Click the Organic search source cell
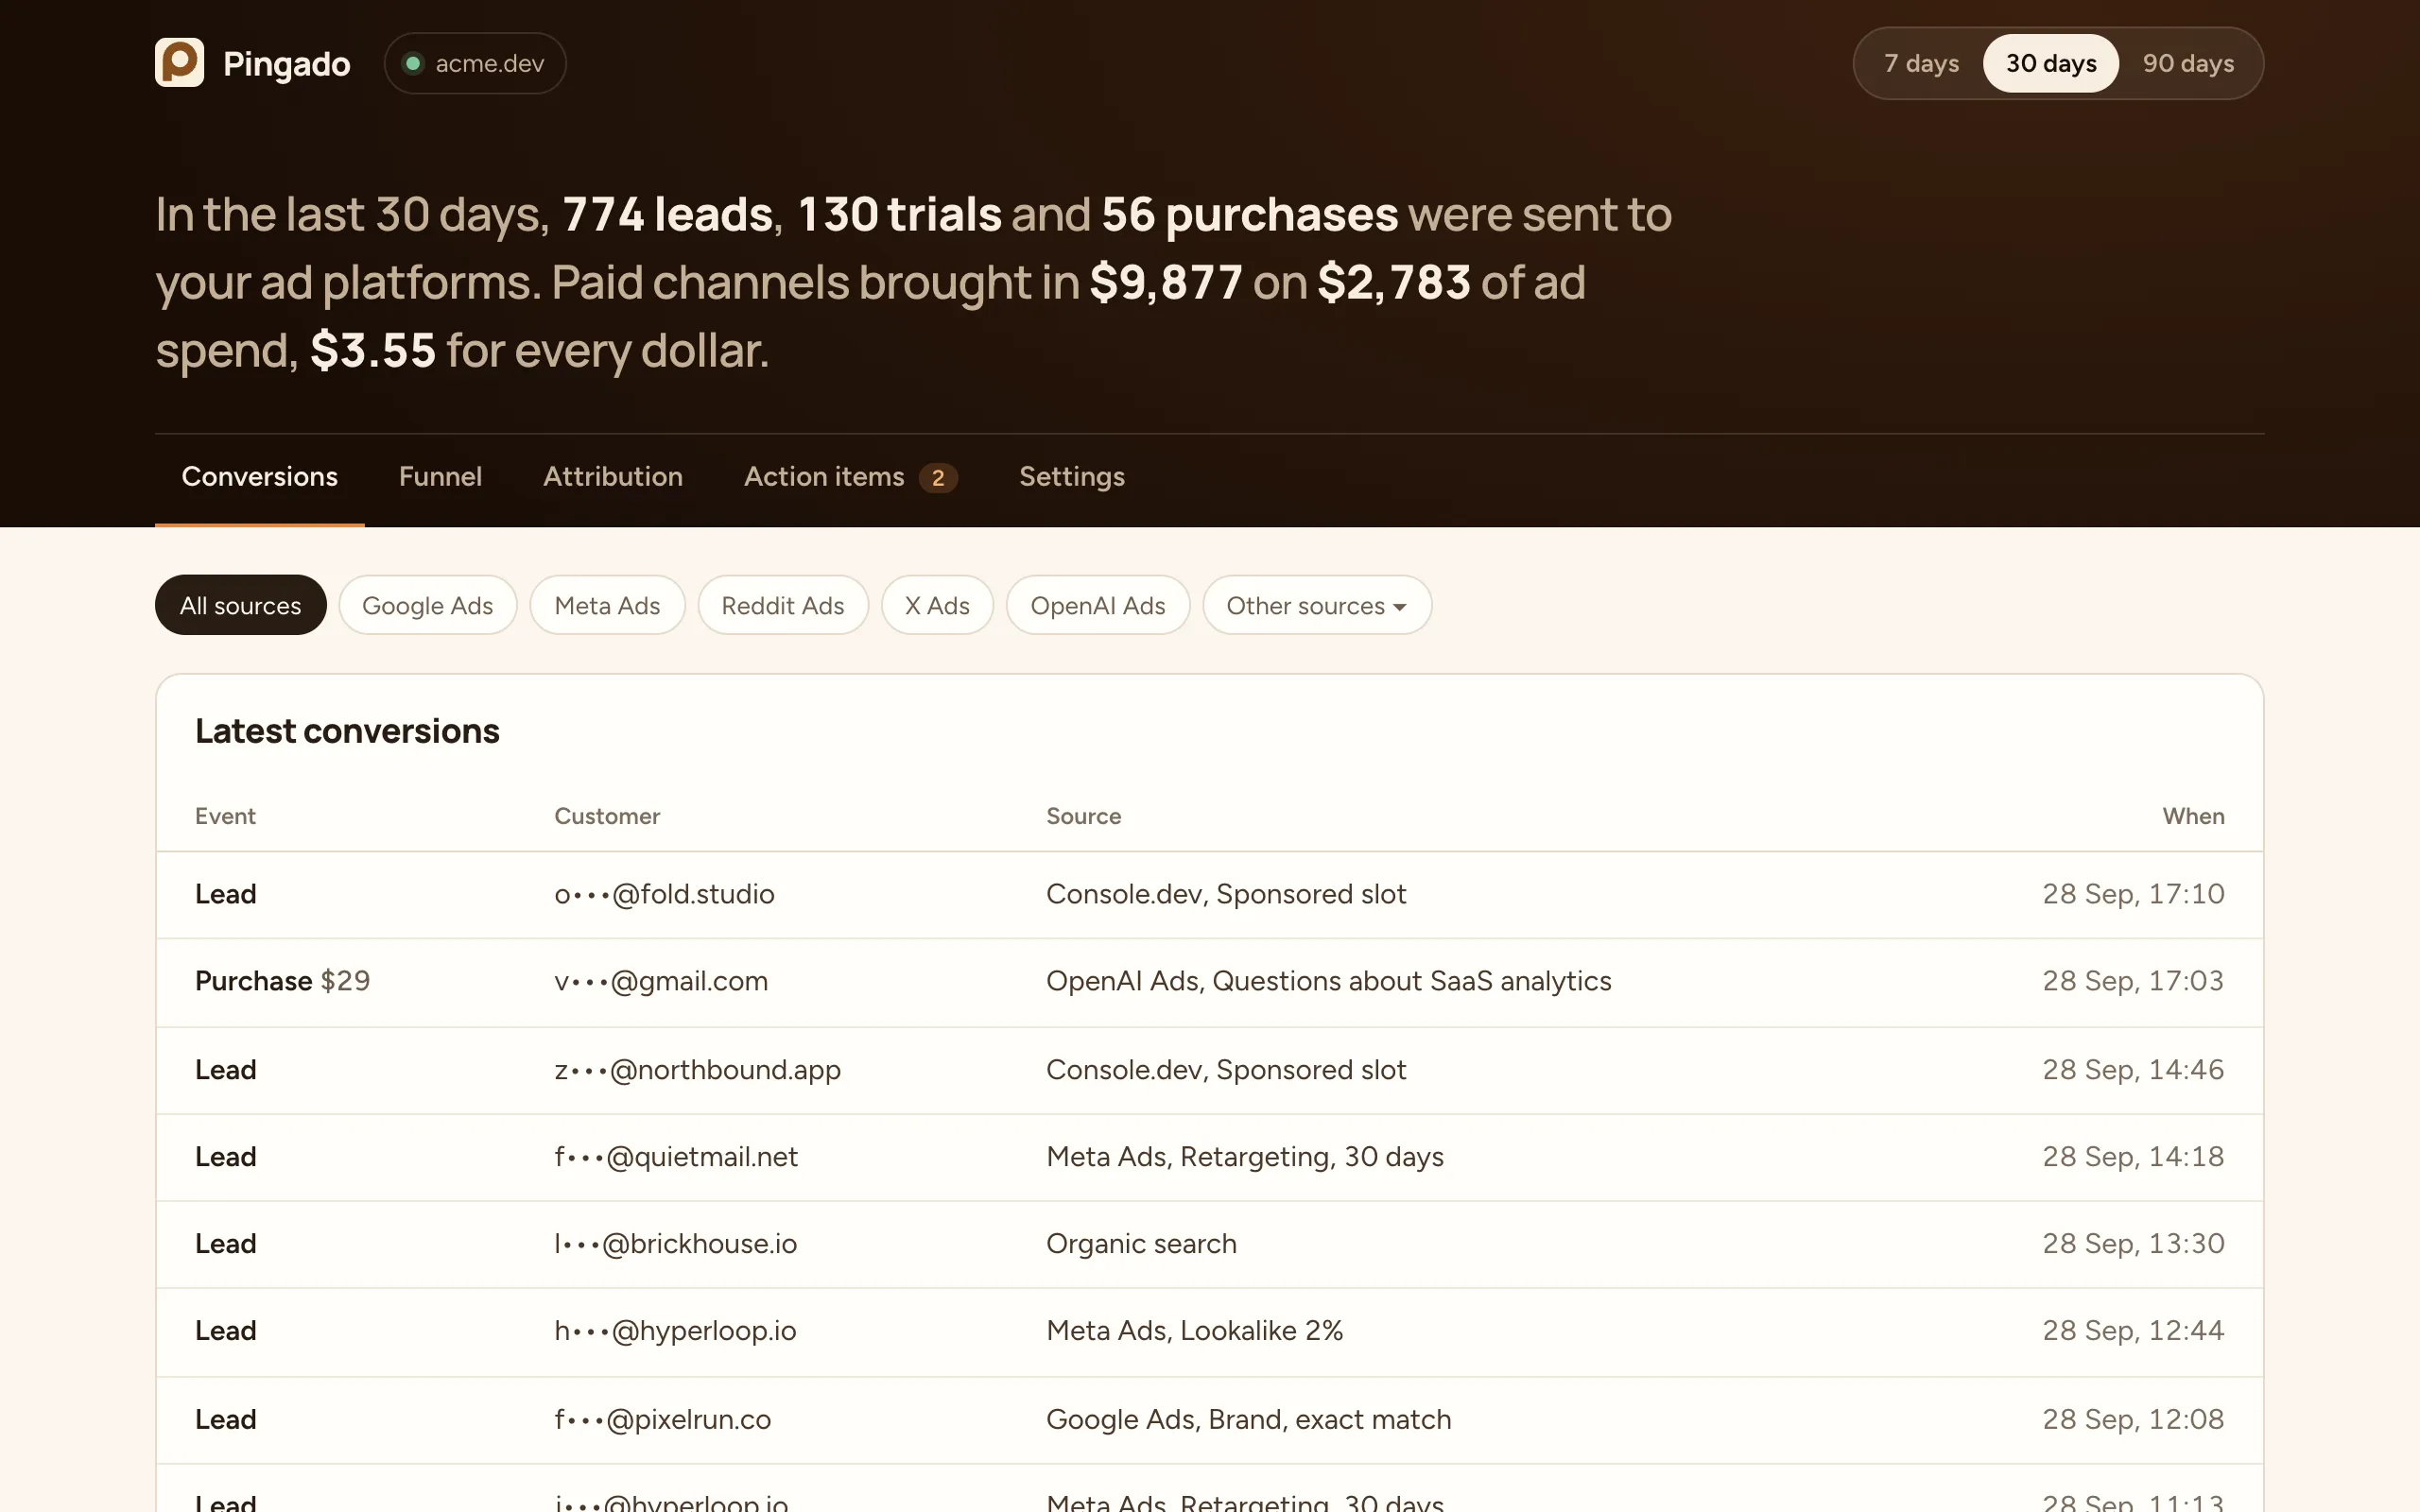 tap(1141, 1244)
